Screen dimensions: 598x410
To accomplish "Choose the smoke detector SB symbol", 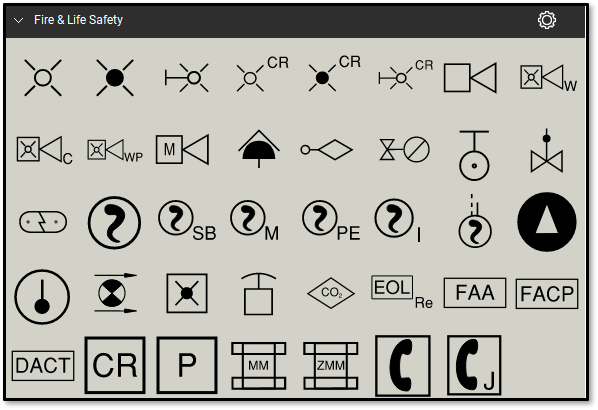I will tap(187, 221).
